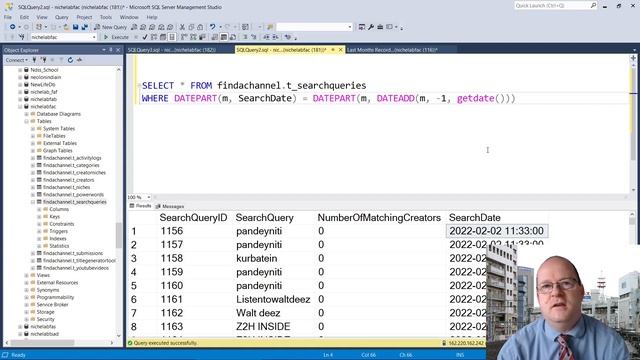640x360 pixels.
Task: Close the active SQLQuery2.sql tab
Action: 341,50
